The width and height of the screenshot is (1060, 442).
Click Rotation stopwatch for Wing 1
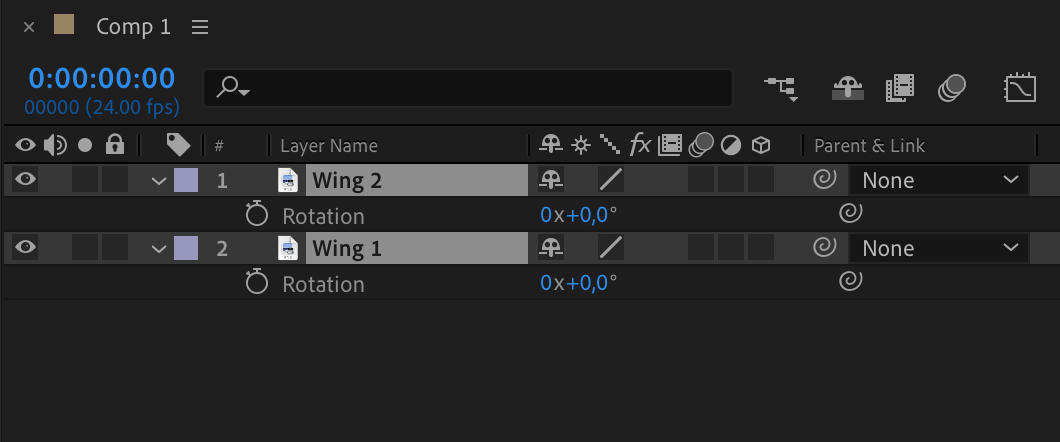coord(257,281)
